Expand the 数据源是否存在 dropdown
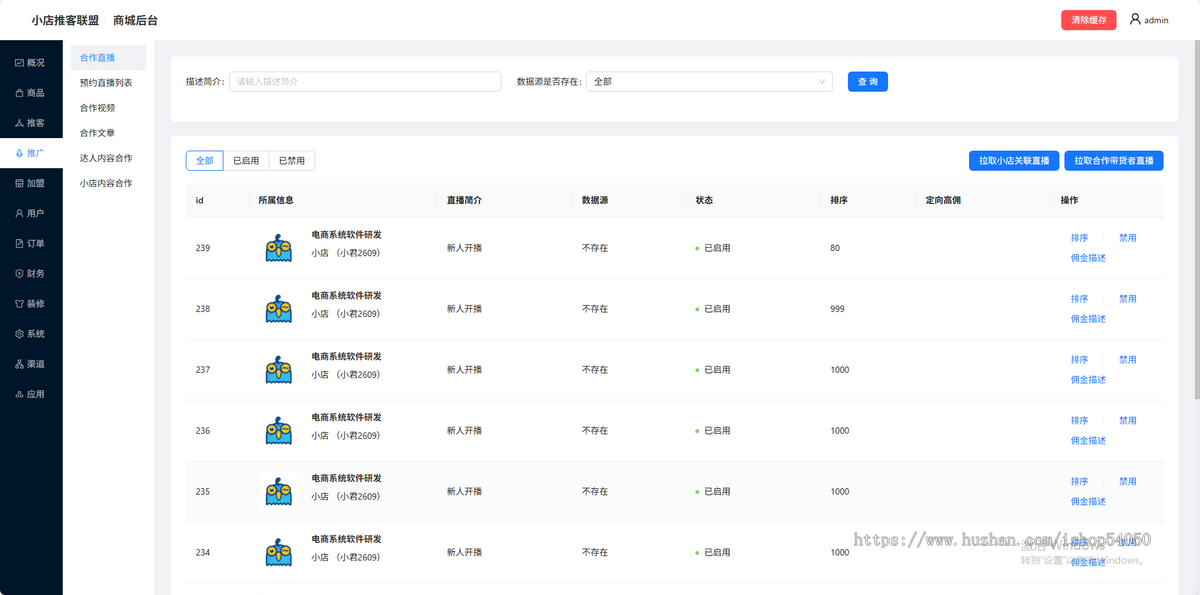 coord(709,82)
